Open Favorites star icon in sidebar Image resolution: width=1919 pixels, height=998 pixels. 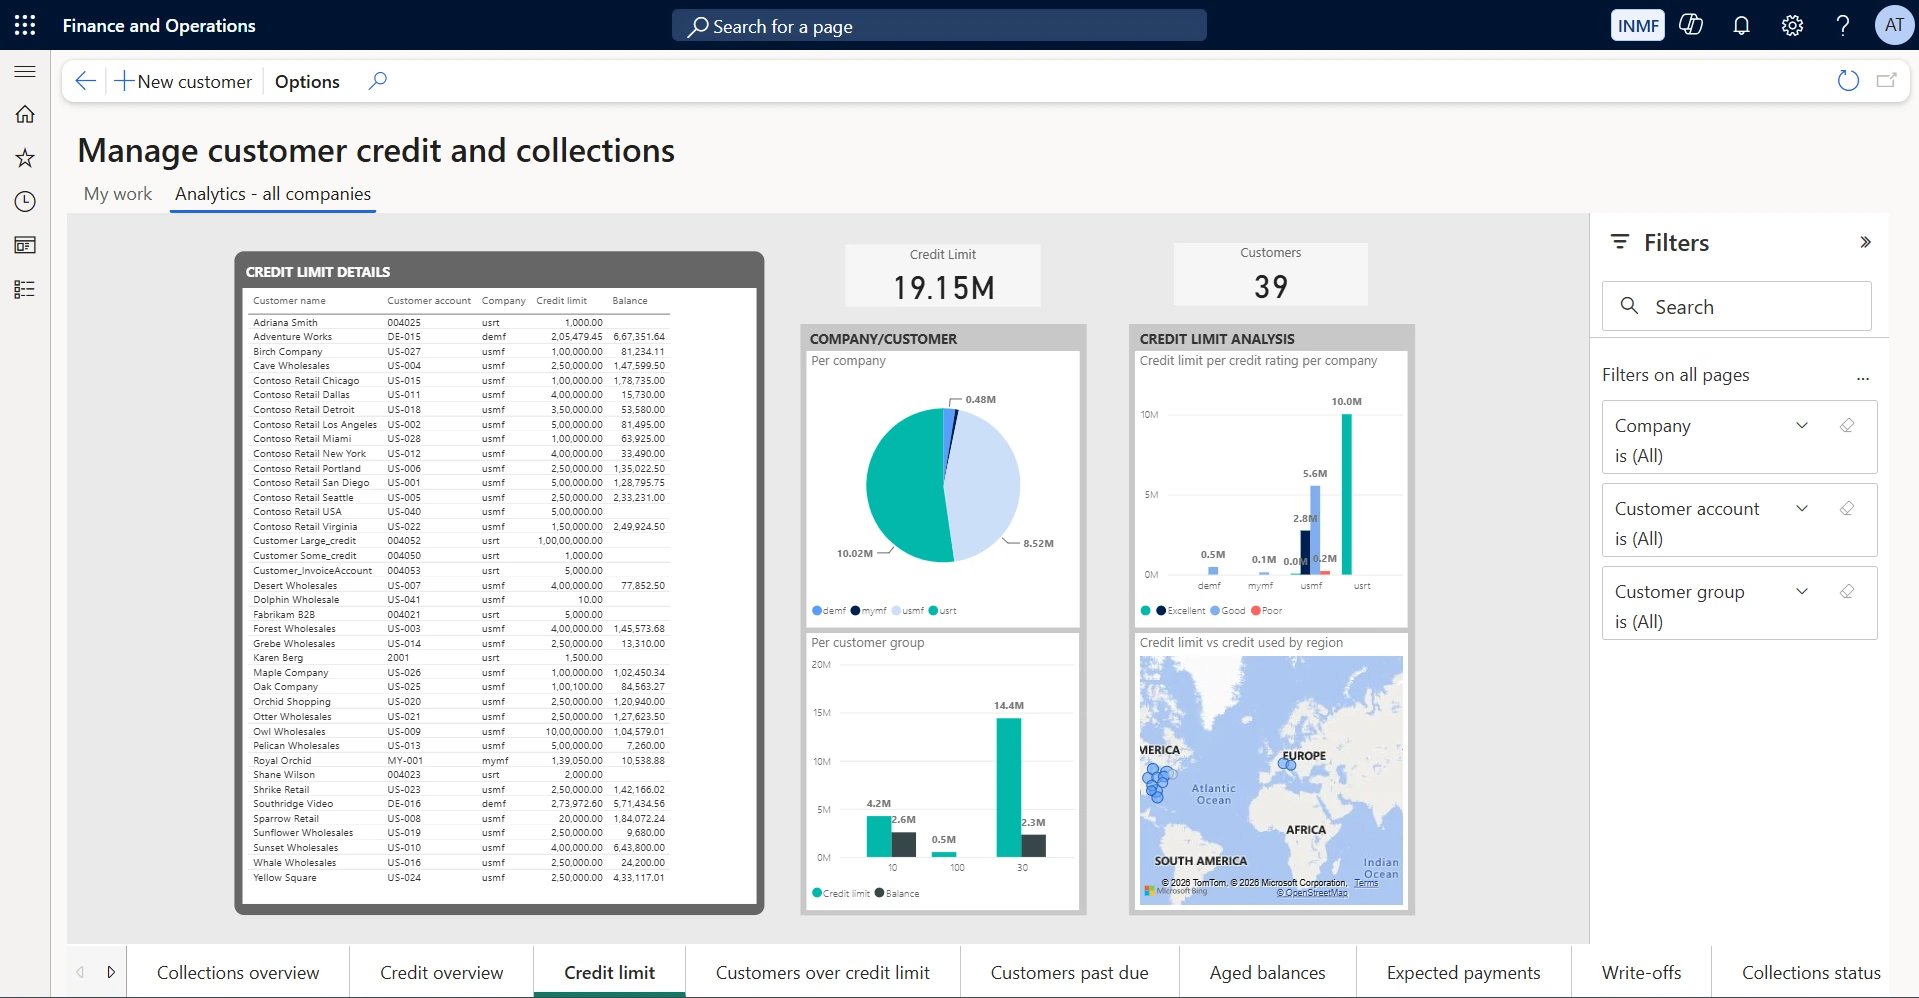[25, 158]
